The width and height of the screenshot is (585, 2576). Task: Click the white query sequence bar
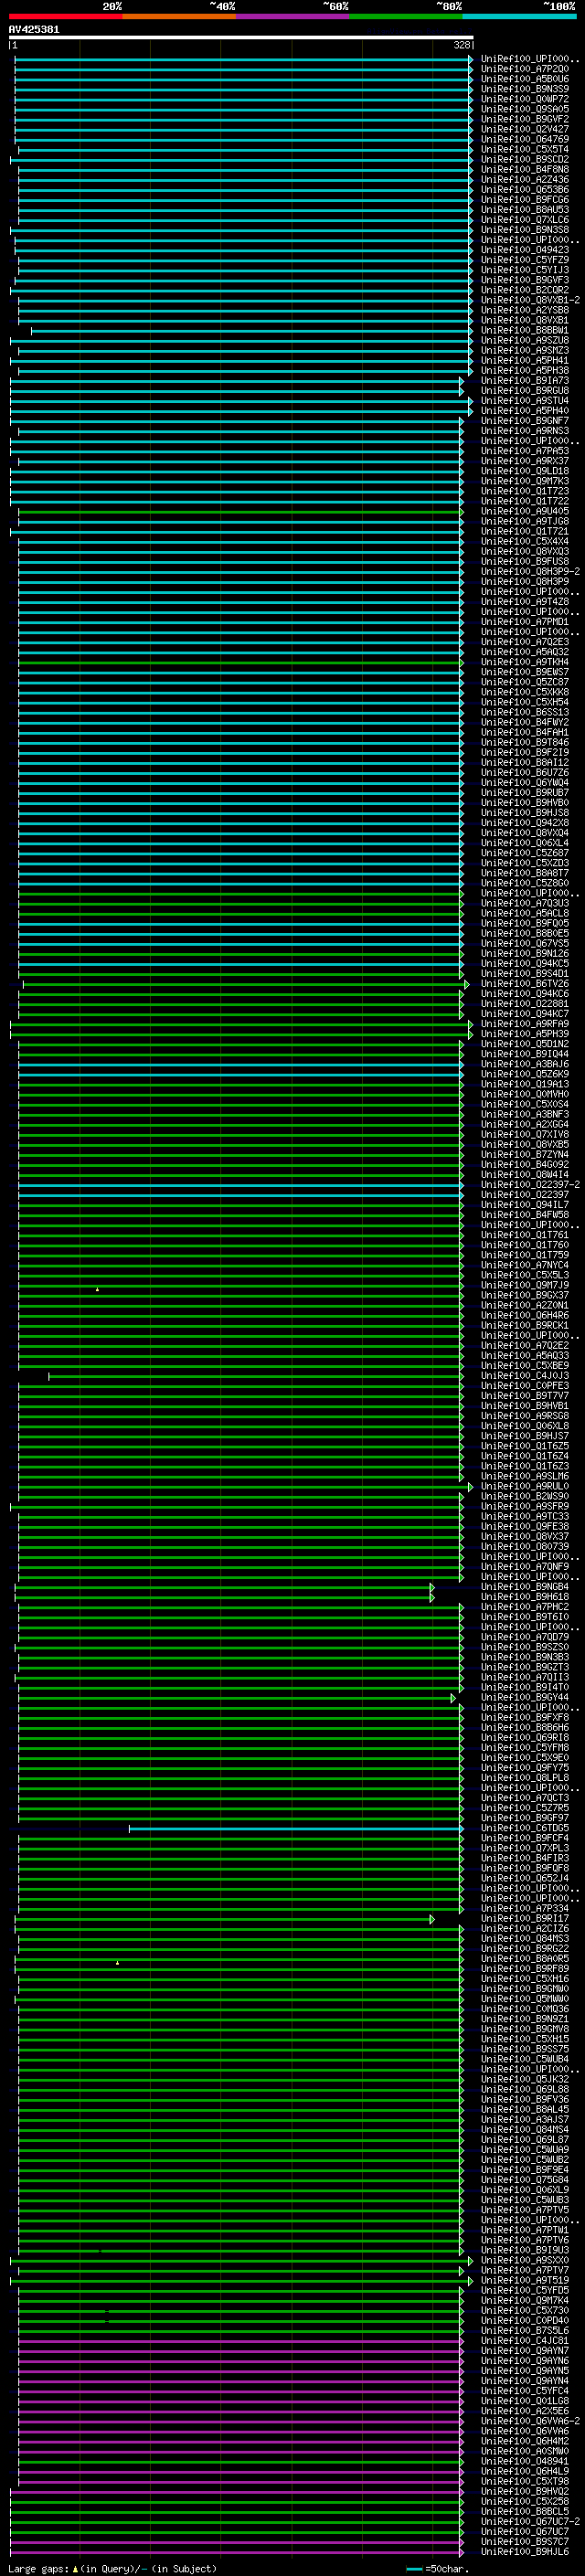pos(241,37)
